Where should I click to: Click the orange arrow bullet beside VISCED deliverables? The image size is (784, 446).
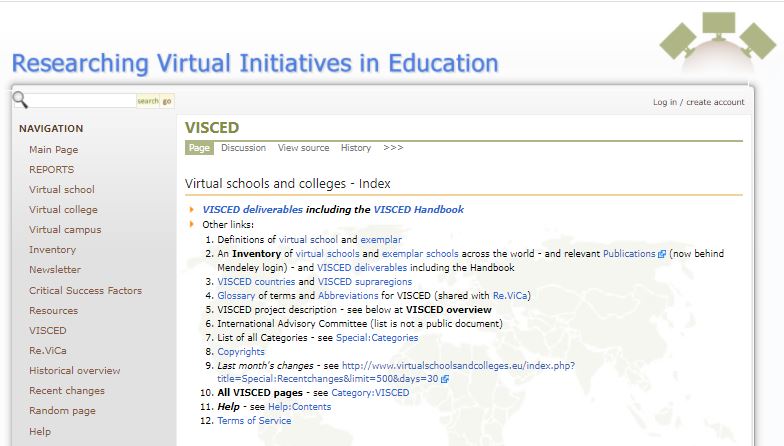click(x=192, y=210)
